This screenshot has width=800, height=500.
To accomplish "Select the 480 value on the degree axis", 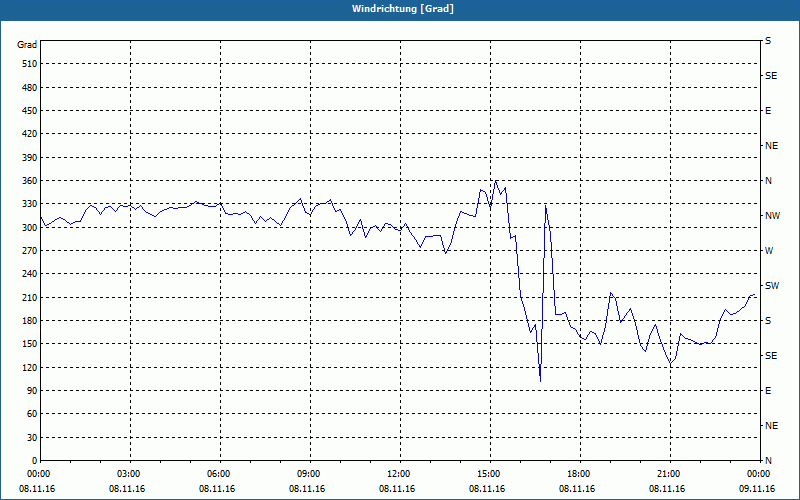I will point(30,87).
